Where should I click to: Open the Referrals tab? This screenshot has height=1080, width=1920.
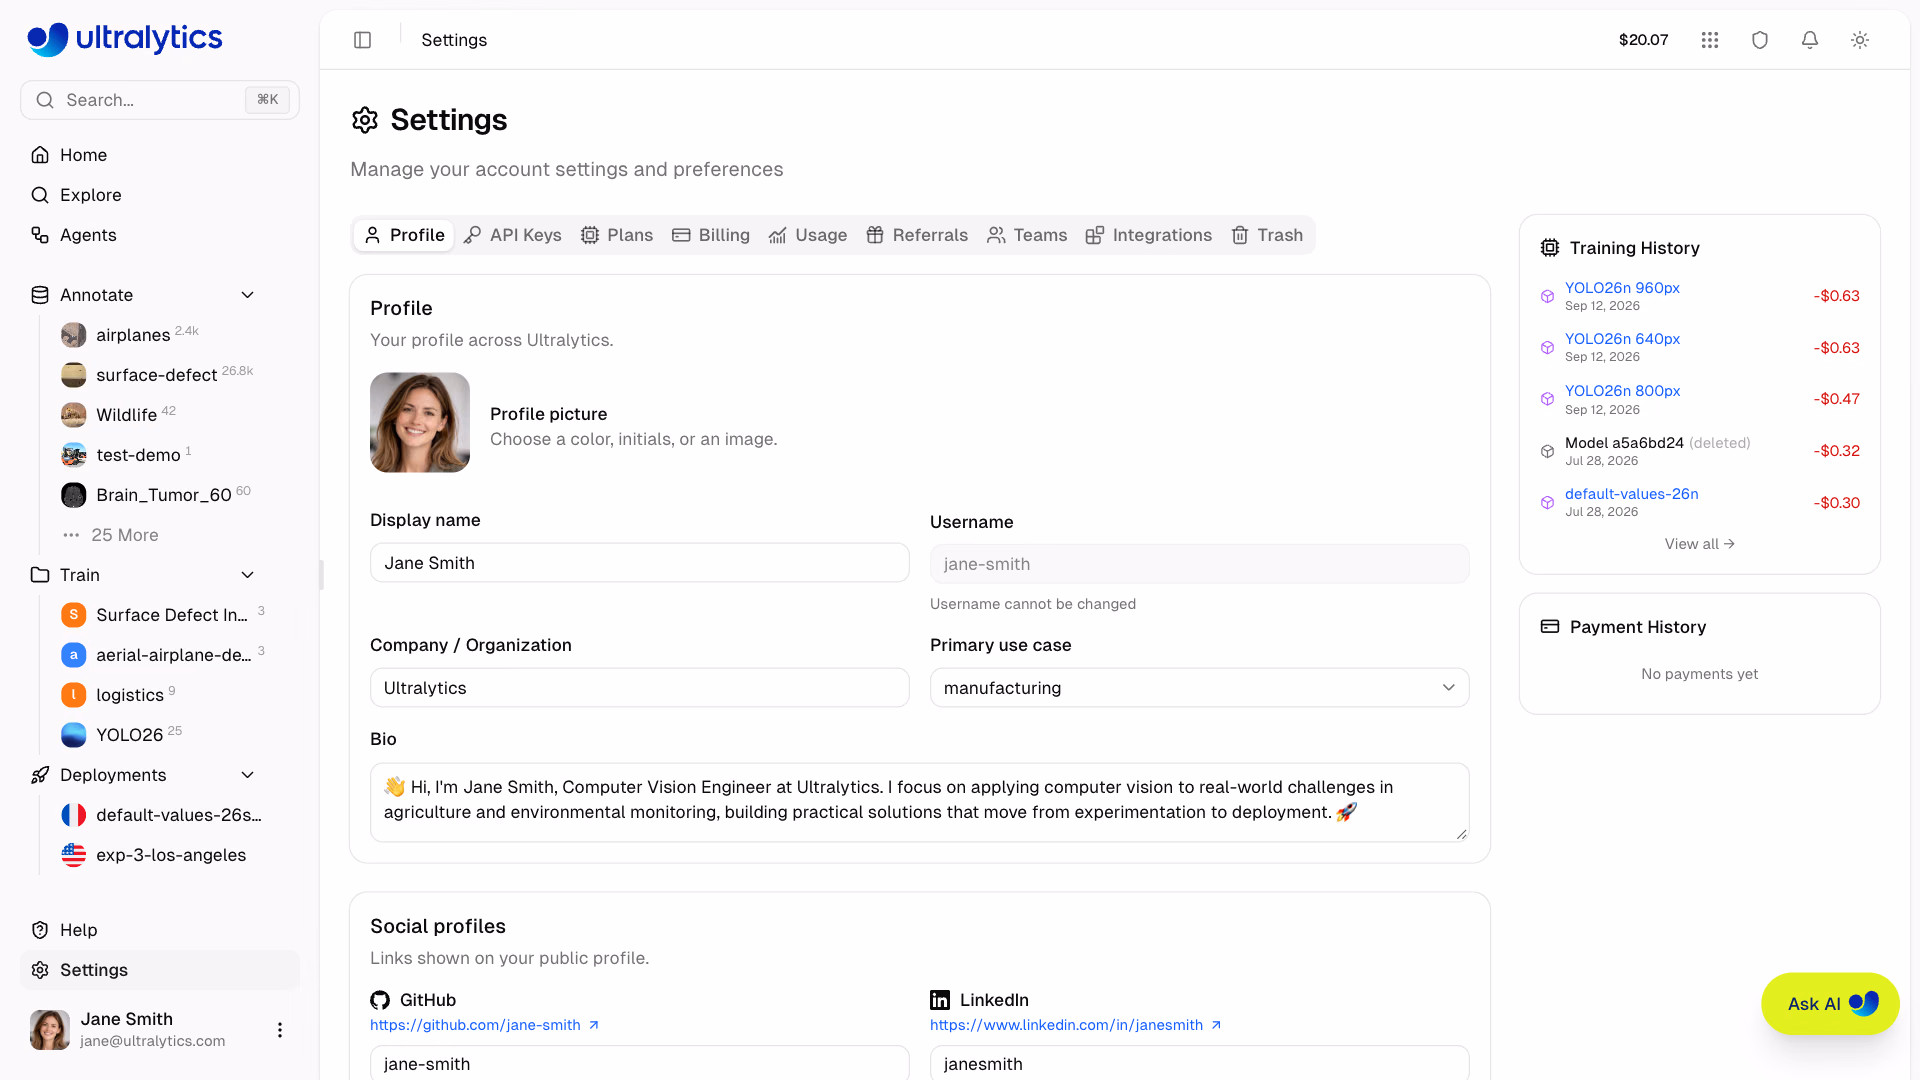tap(917, 235)
